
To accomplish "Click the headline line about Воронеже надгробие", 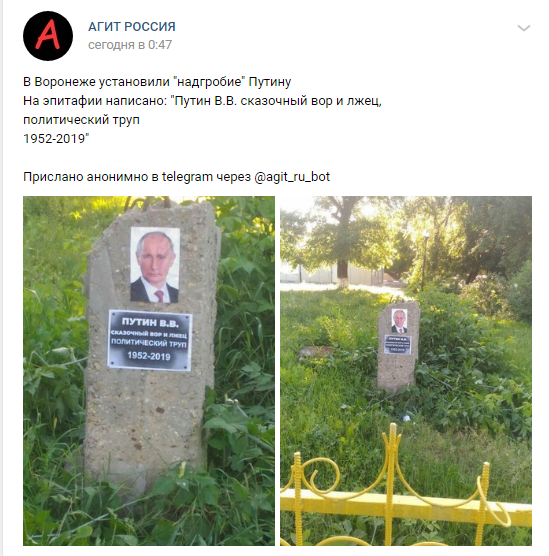I will pyautogui.click(x=157, y=82).
